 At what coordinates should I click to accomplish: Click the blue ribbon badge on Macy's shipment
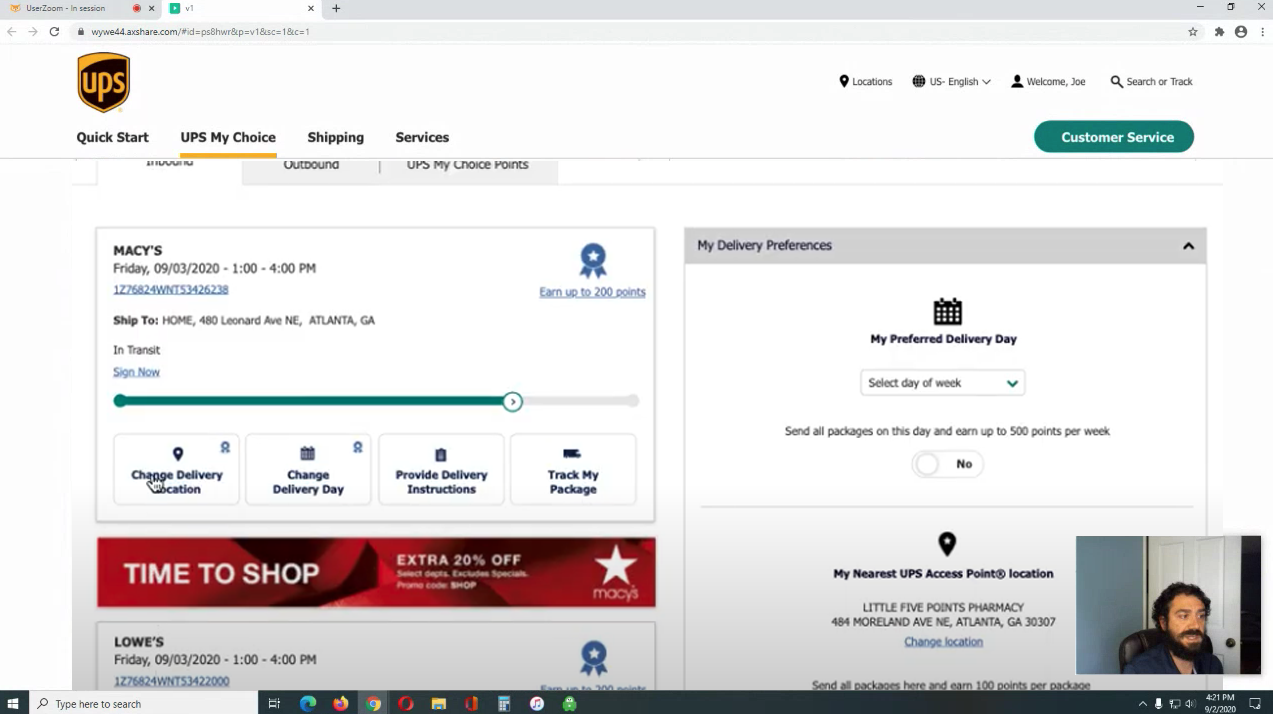593,261
